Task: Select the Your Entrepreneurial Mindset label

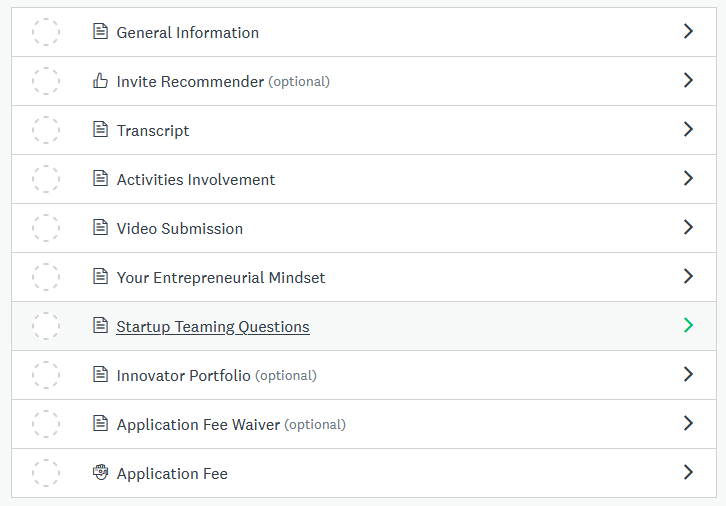Action: [x=221, y=278]
